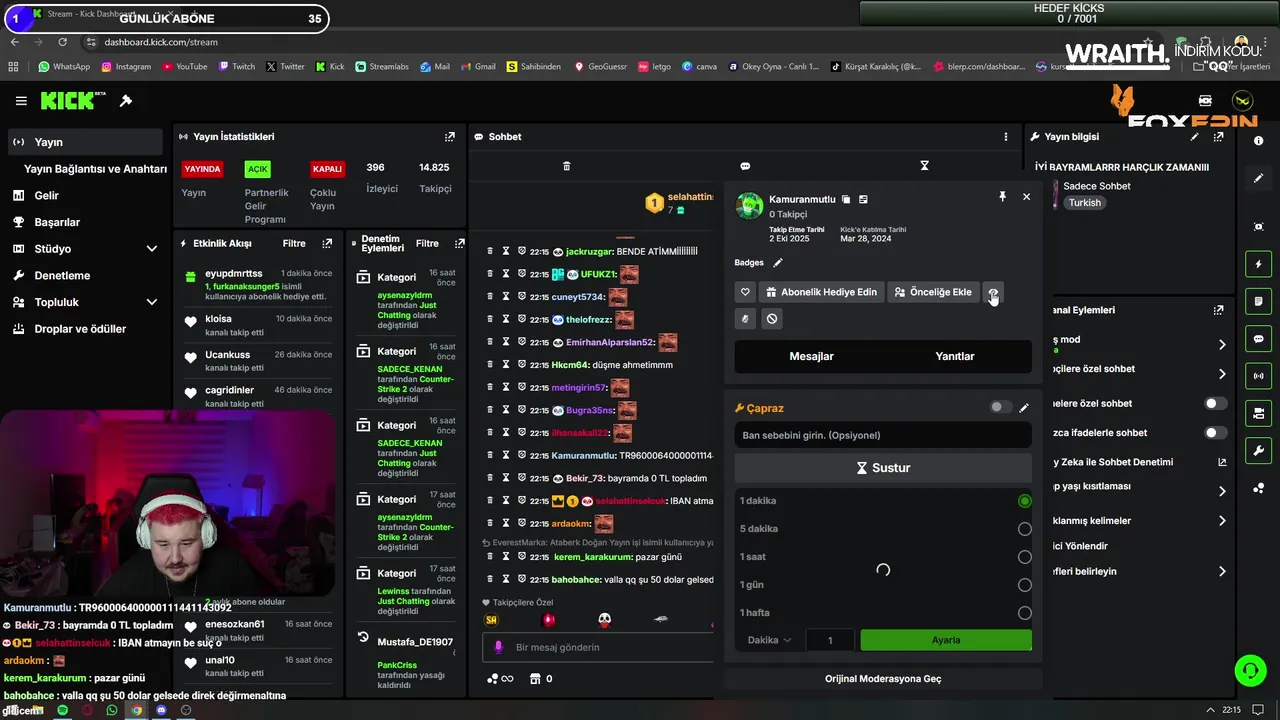The image size is (1280, 720).
Task: Click the speech bubble icon in the chat toolbar
Action: (x=745, y=166)
